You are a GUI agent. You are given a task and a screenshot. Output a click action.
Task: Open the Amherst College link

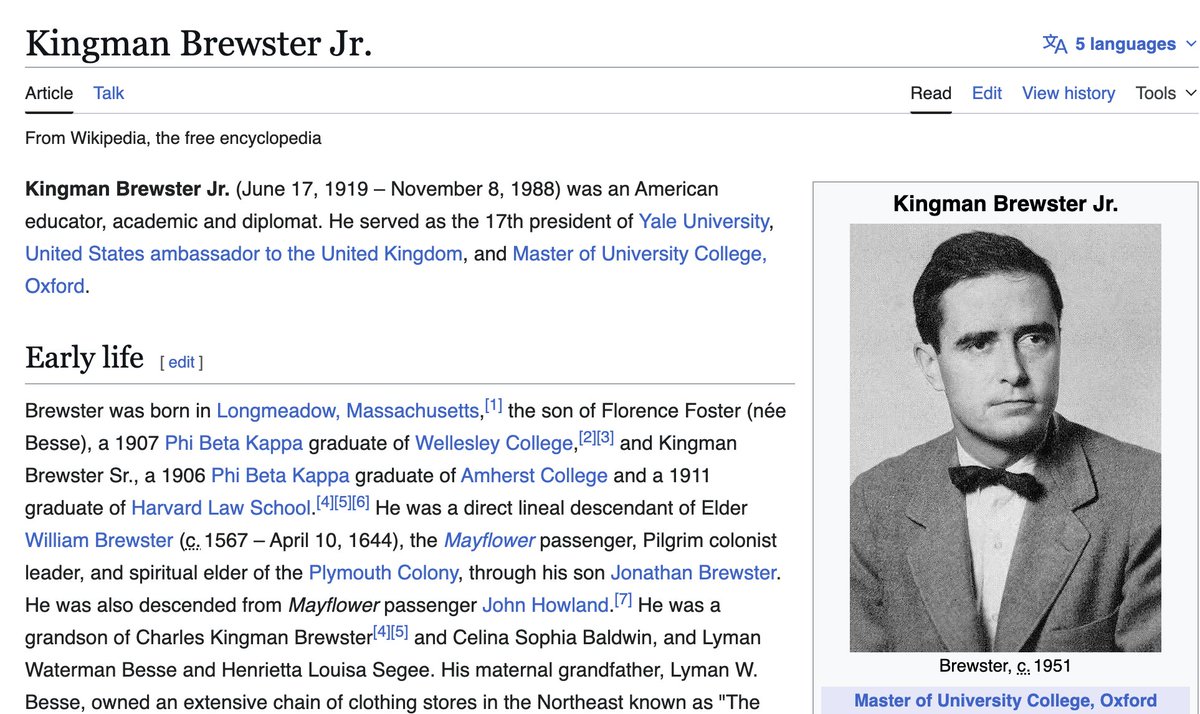pos(535,475)
